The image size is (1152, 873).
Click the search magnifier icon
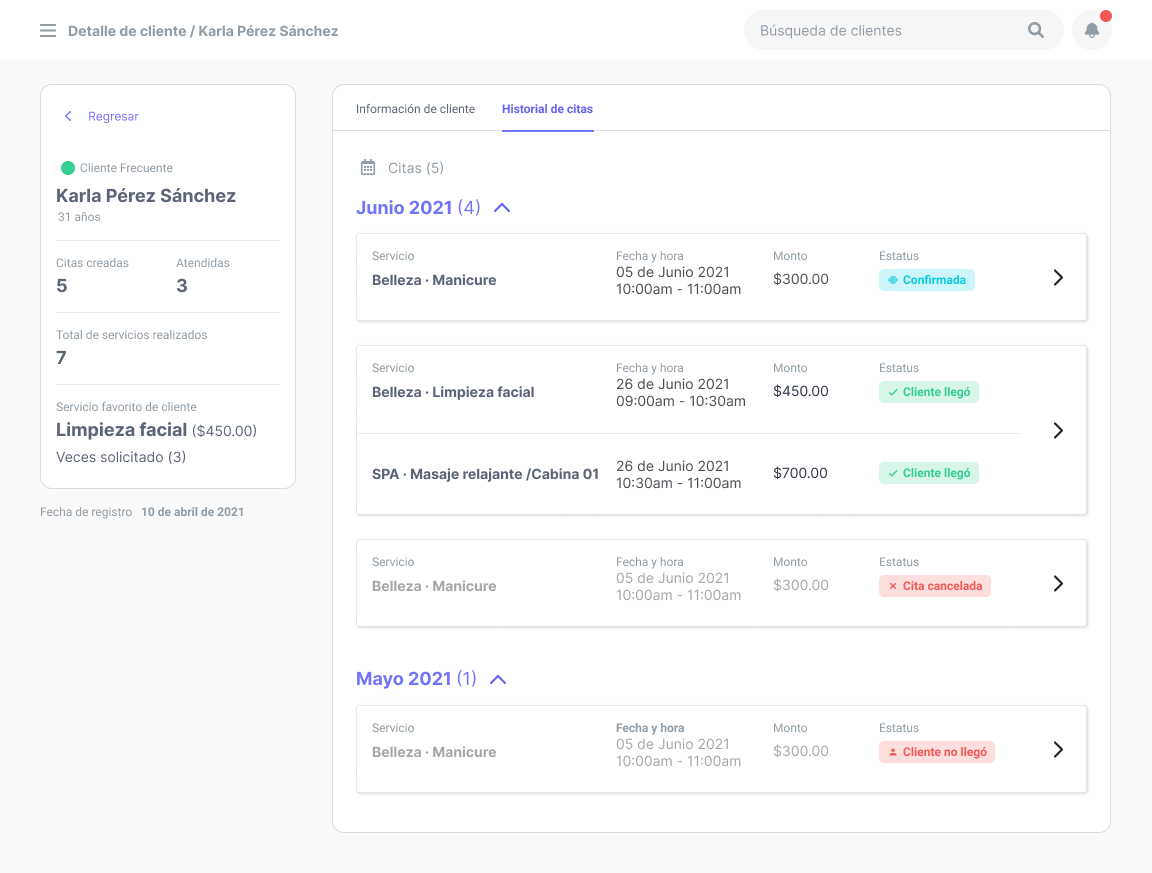pos(1035,30)
